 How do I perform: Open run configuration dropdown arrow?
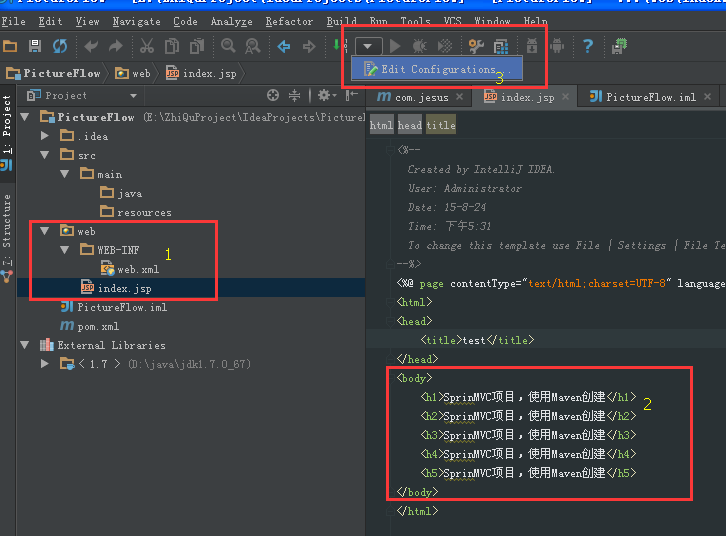(369, 46)
